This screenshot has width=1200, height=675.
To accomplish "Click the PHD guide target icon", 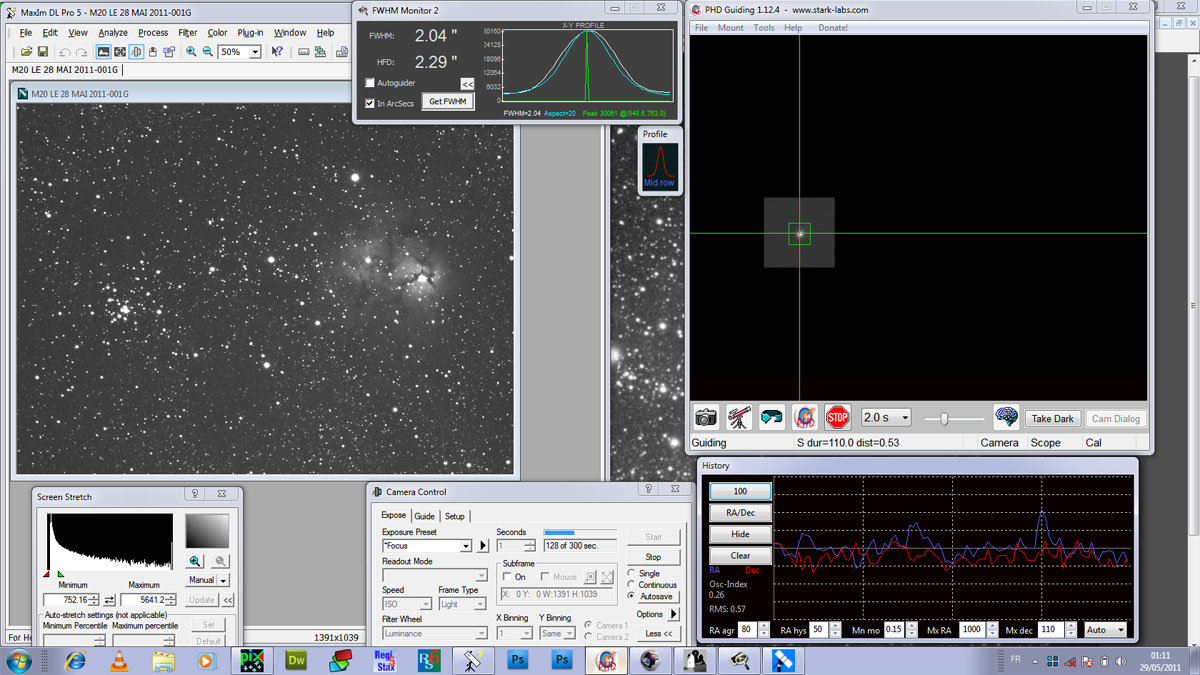I will [x=805, y=418].
